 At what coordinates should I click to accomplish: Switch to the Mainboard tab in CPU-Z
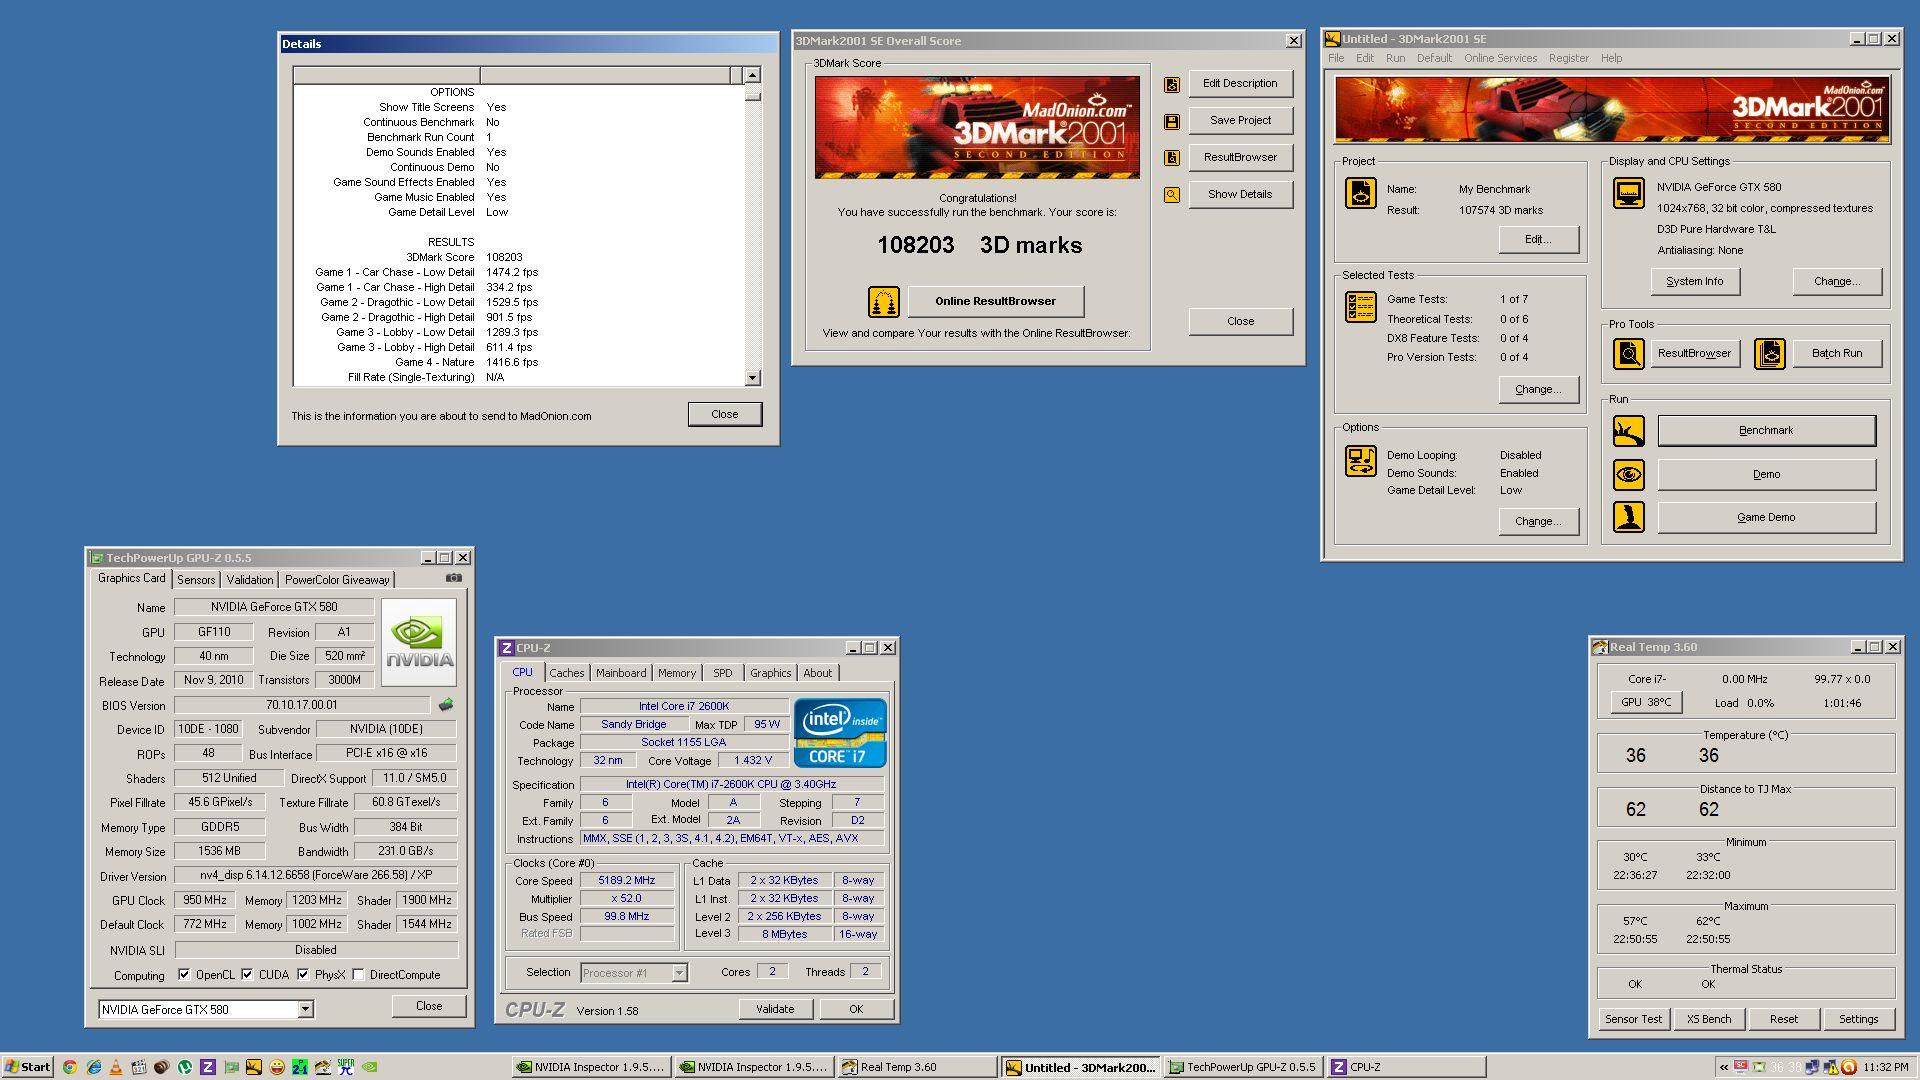pyautogui.click(x=621, y=673)
